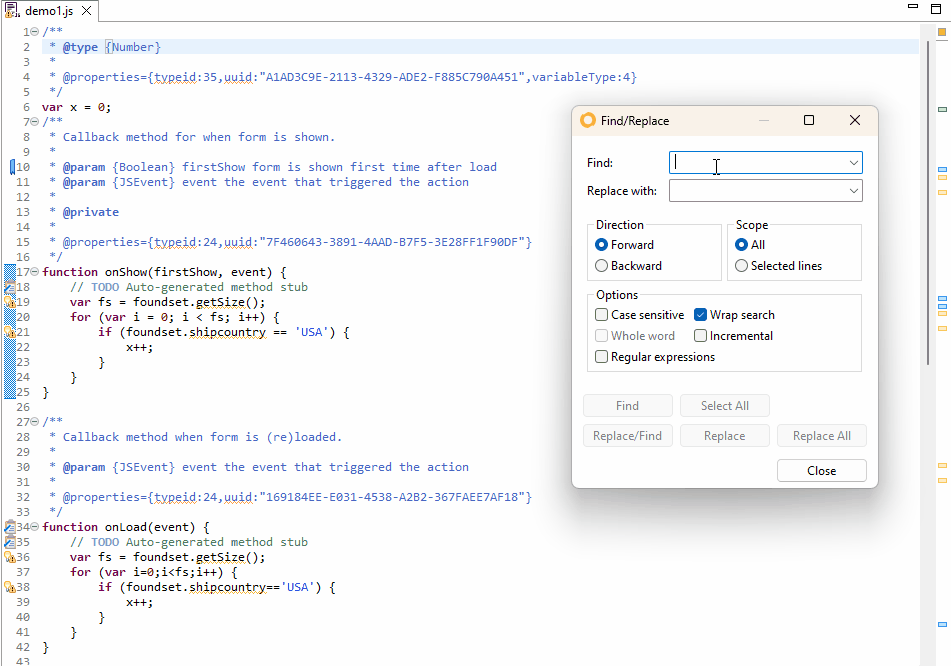The width and height of the screenshot is (951, 666).
Task: Minimize the editor view area
Action: [x=913, y=6]
